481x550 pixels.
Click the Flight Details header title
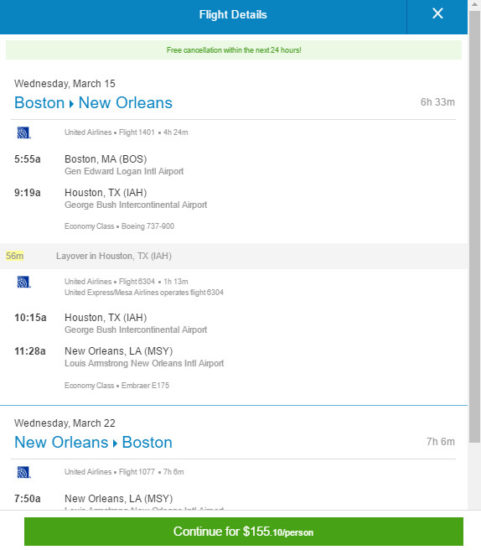click(x=233, y=15)
